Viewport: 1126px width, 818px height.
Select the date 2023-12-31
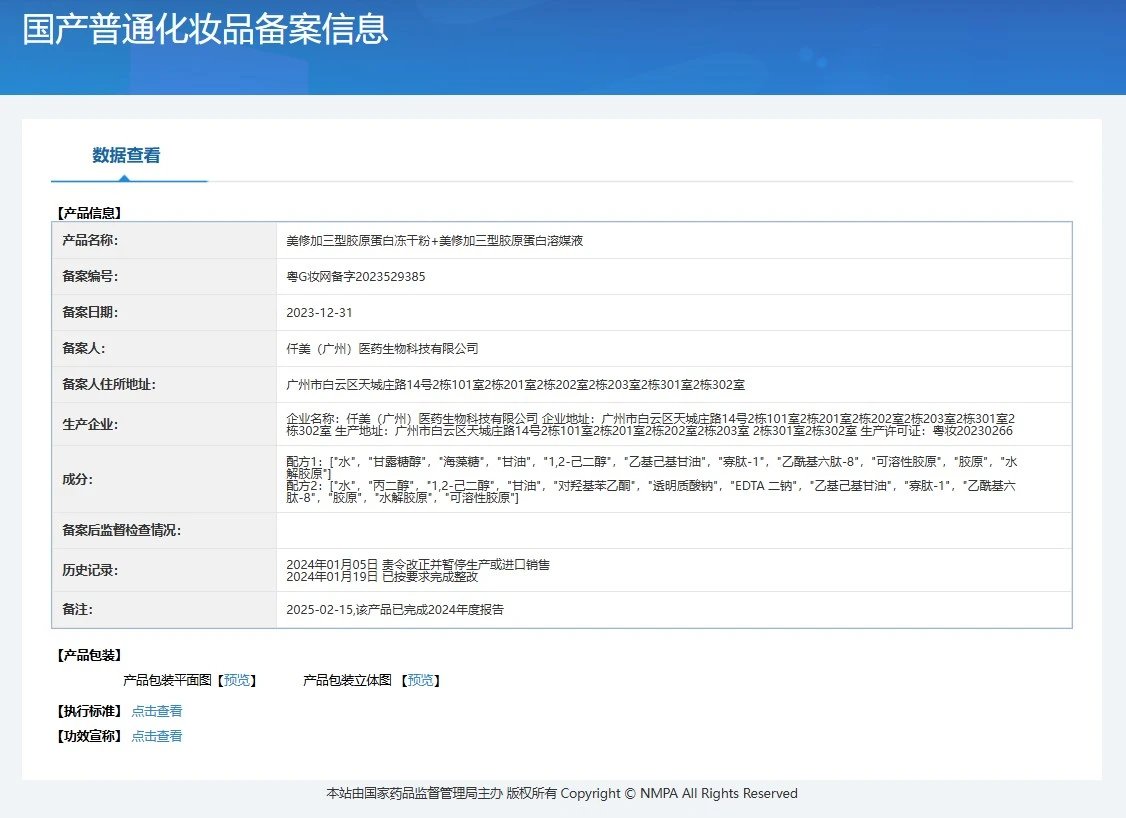coord(319,312)
